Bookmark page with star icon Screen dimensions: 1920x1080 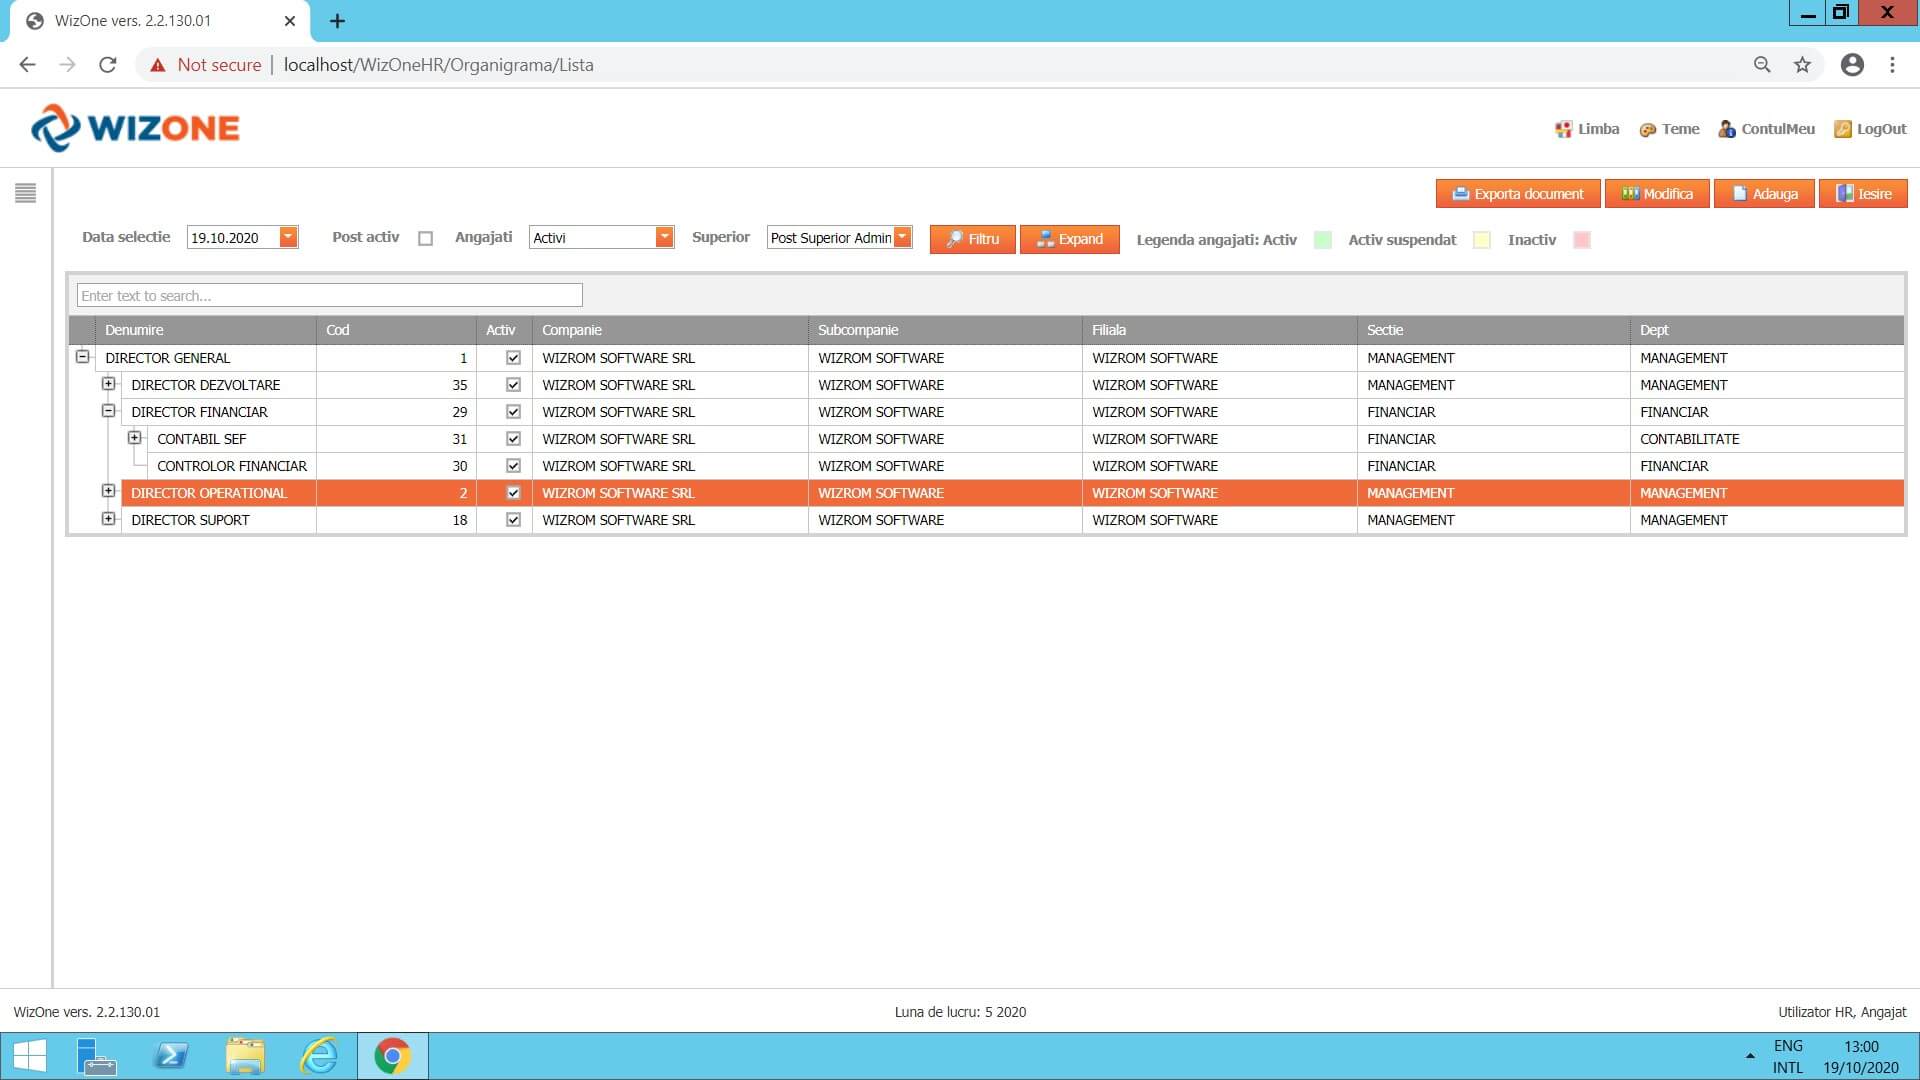1802,65
